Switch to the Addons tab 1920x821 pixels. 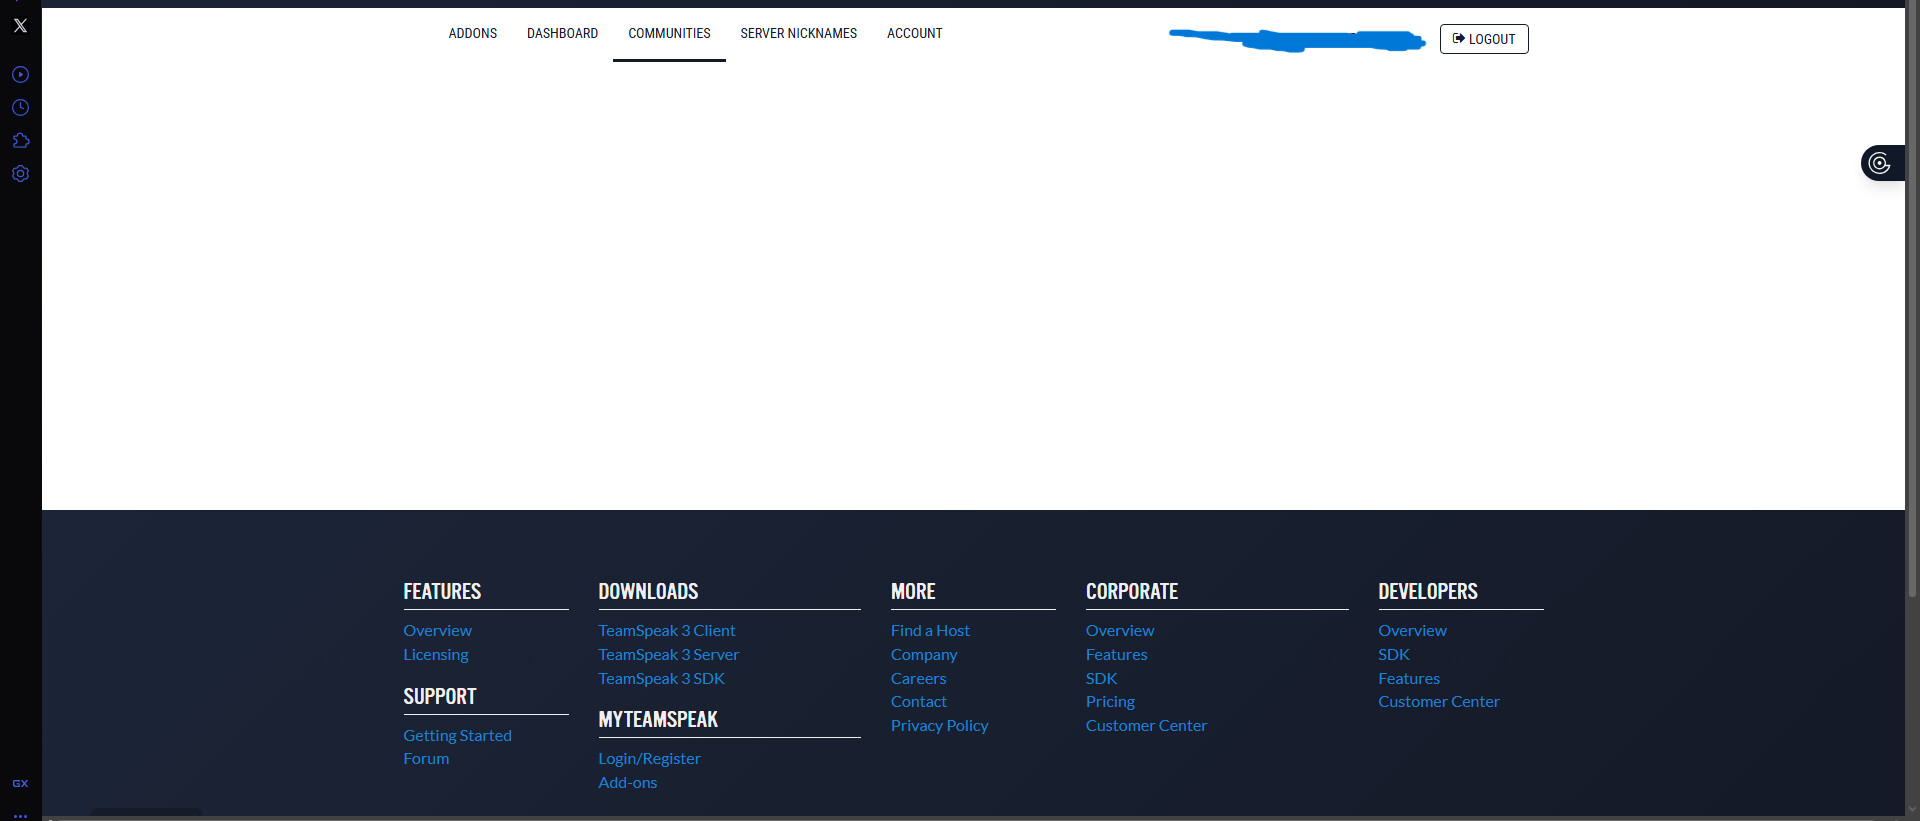tap(472, 34)
